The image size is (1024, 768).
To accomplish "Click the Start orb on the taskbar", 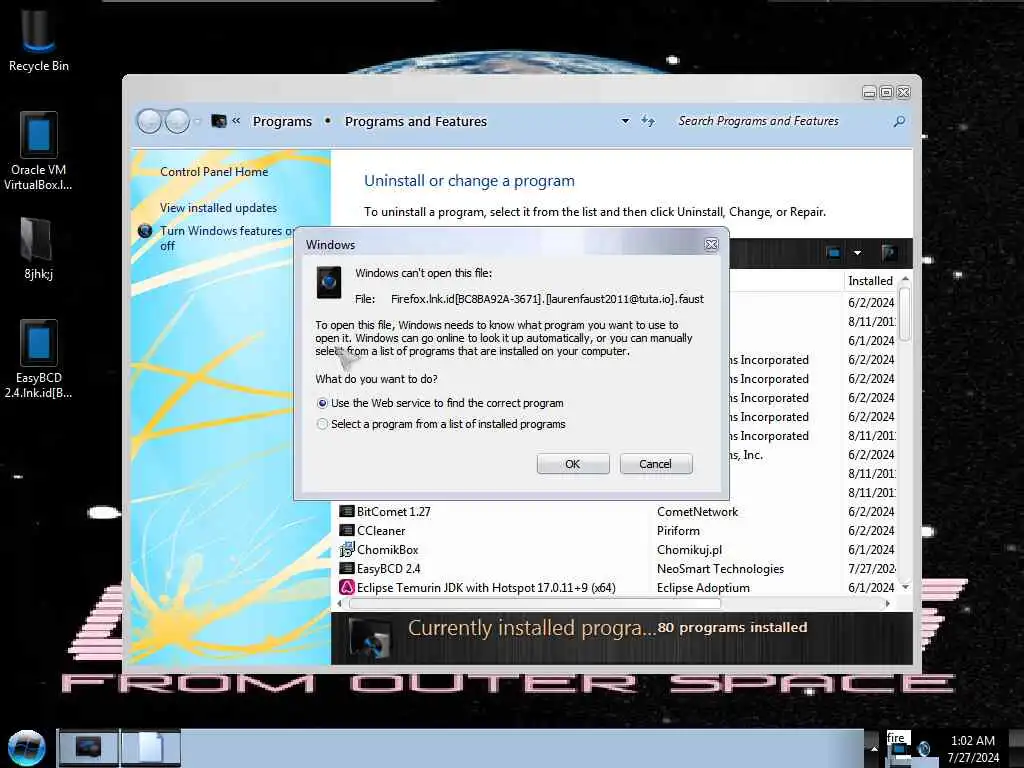I will (x=26, y=747).
